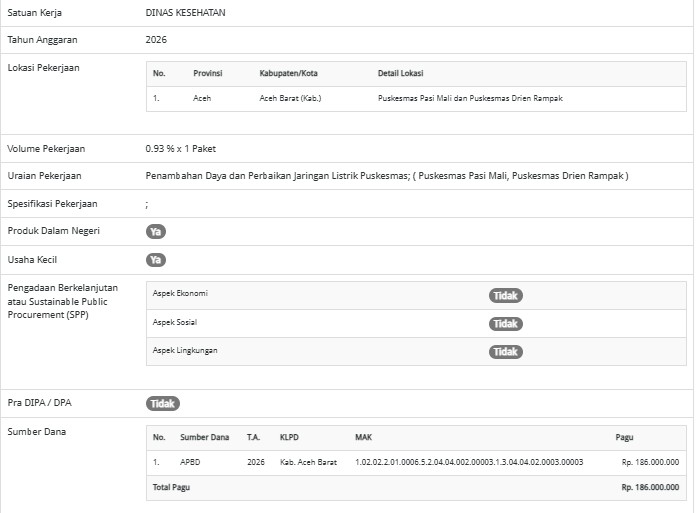The width and height of the screenshot is (696, 513).
Task: Select the Aceh Barat (Kab.) cell
Action: point(290,99)
